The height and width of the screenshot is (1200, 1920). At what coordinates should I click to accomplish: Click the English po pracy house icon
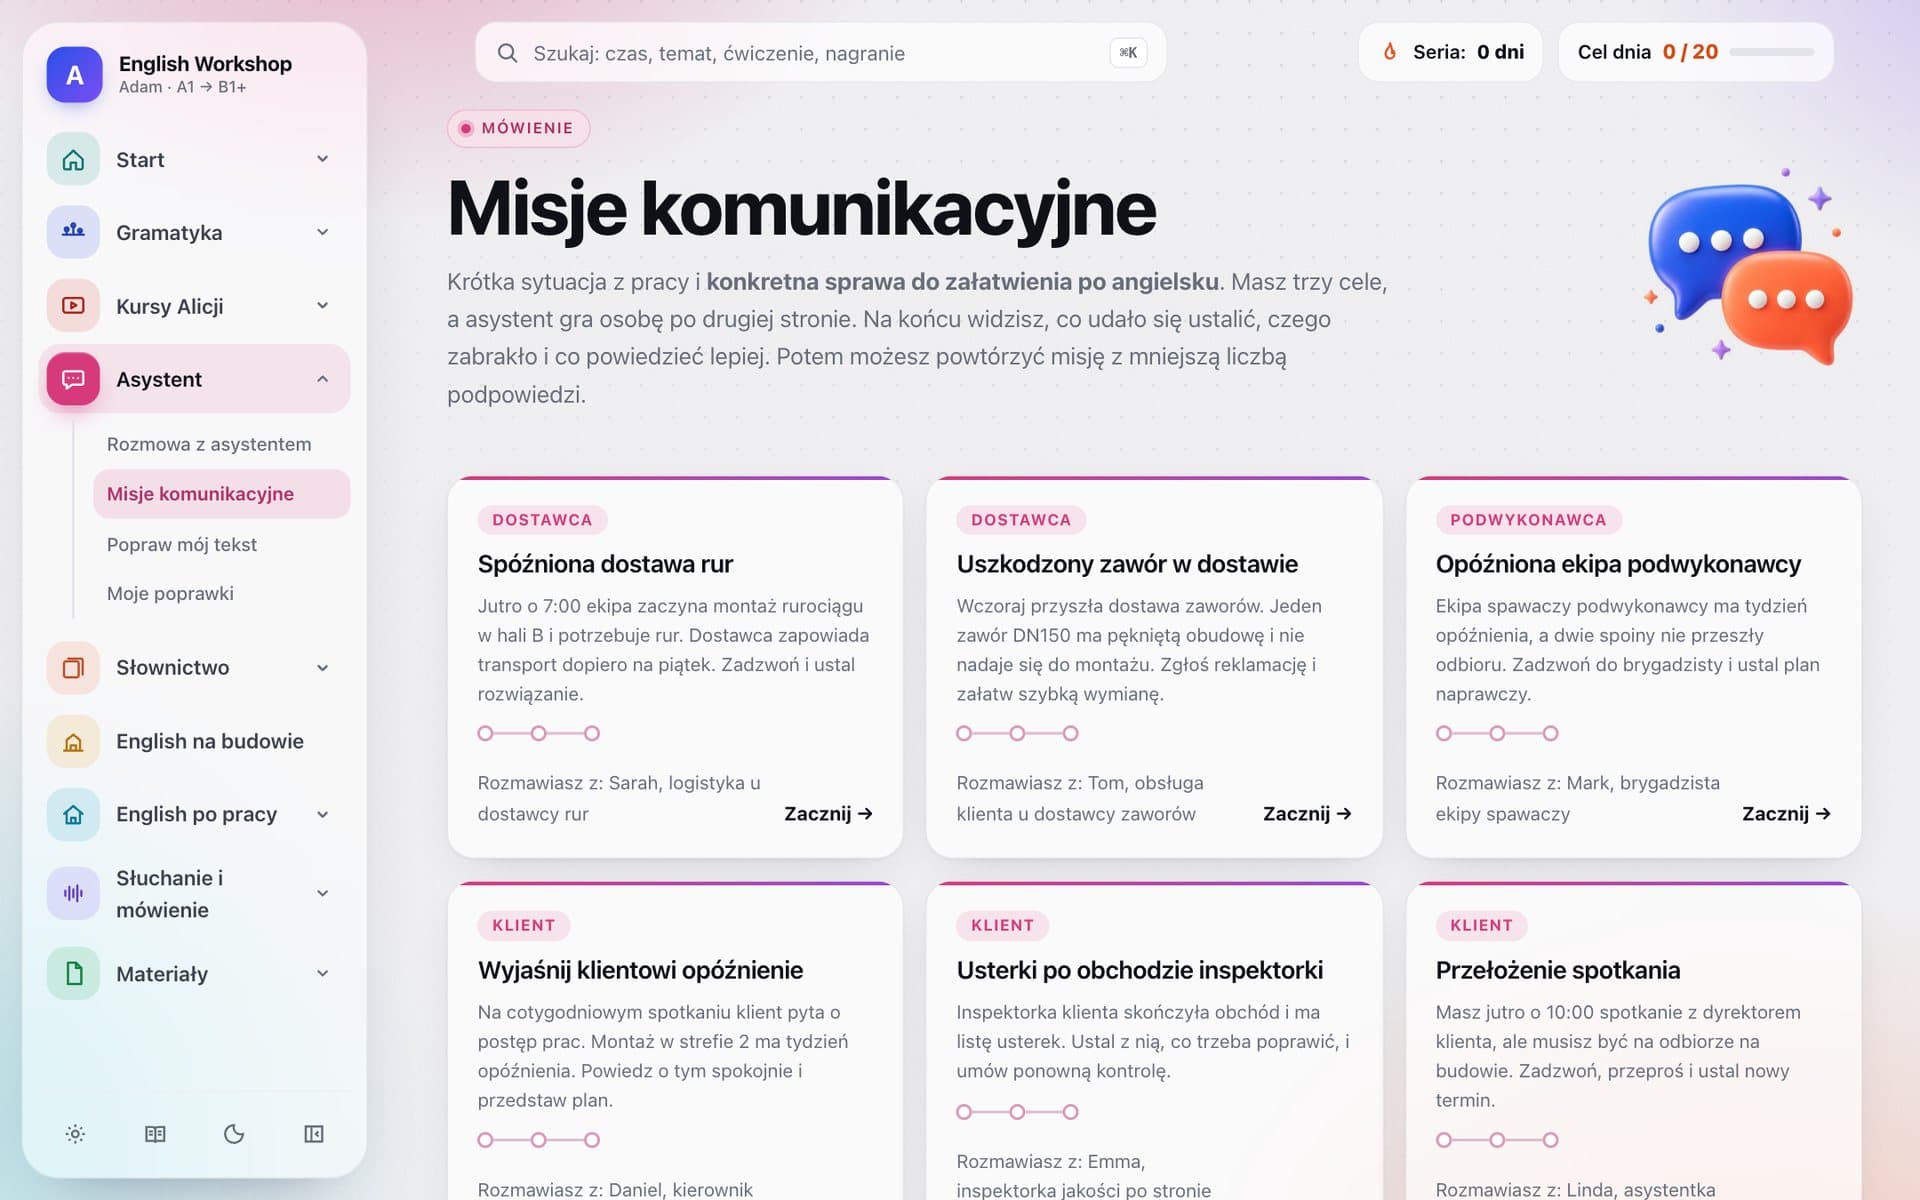click(x=73, y=814)
